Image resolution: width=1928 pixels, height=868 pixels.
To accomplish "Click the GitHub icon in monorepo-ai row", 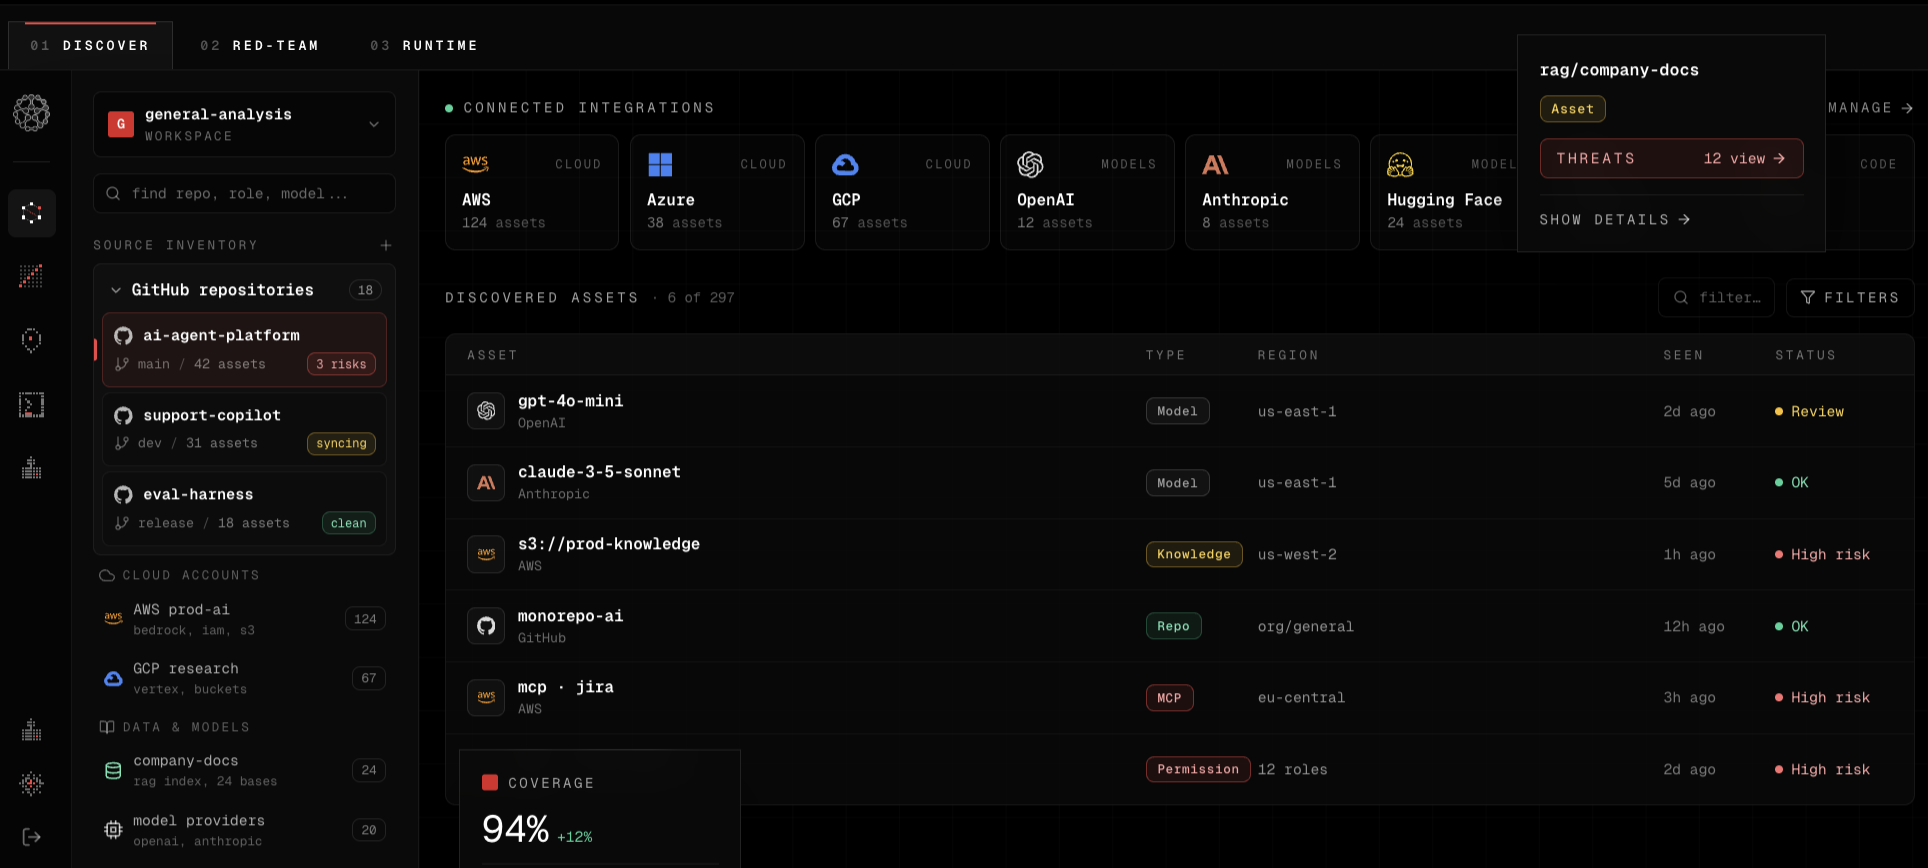I will point(486,626).
